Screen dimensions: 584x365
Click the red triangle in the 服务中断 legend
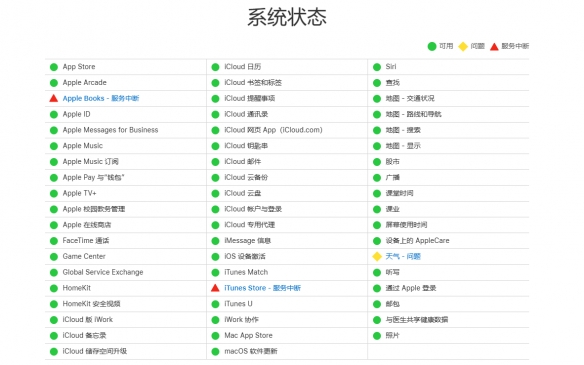coord(494,47)
